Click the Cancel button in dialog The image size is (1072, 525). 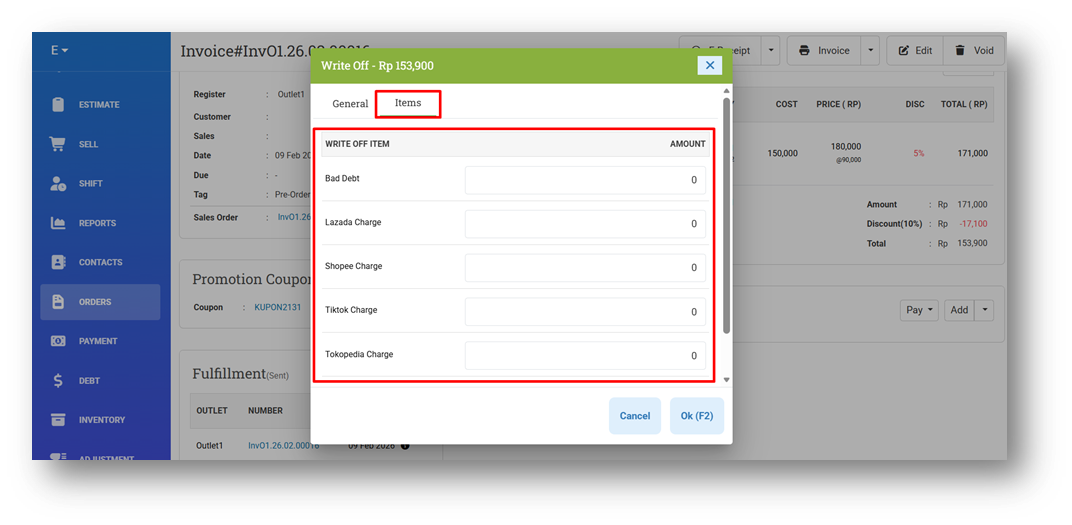pyautogui.click(x=635, y=416)
